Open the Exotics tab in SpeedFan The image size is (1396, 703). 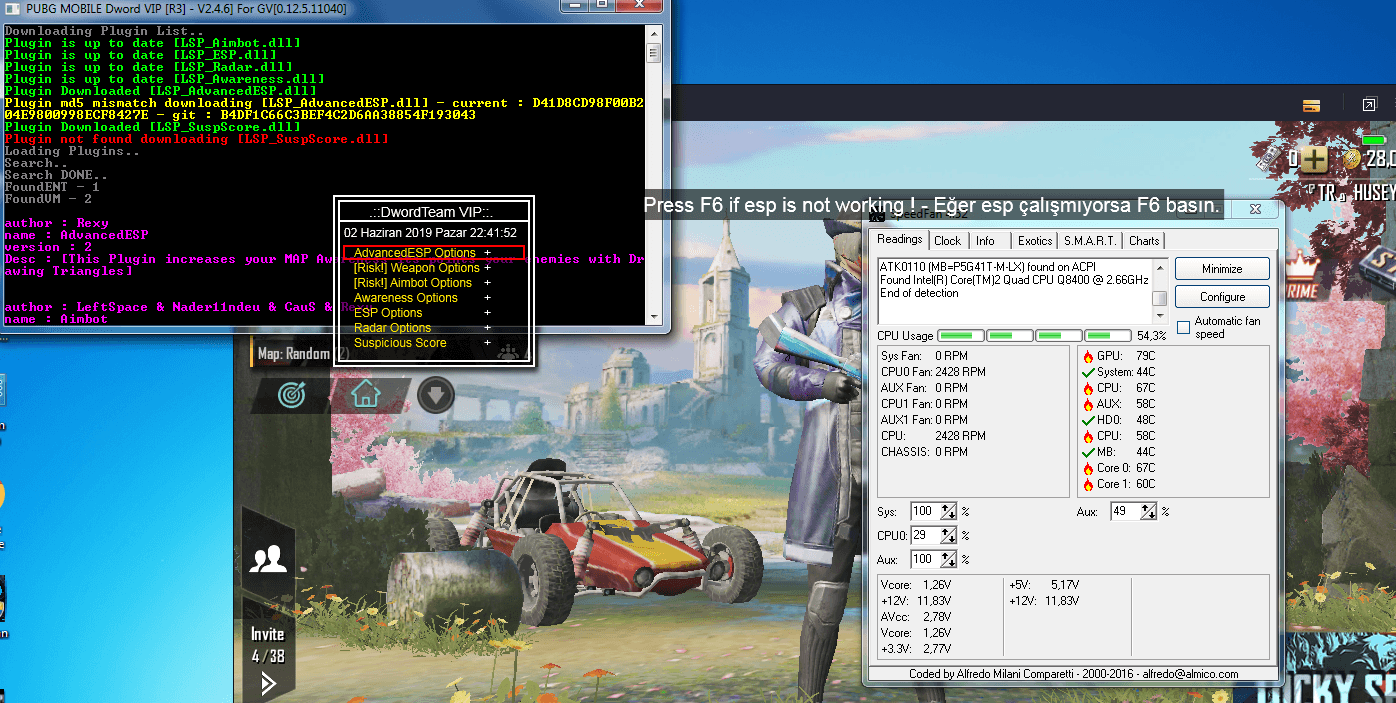pyautogui.click(x=1035, y=241)
